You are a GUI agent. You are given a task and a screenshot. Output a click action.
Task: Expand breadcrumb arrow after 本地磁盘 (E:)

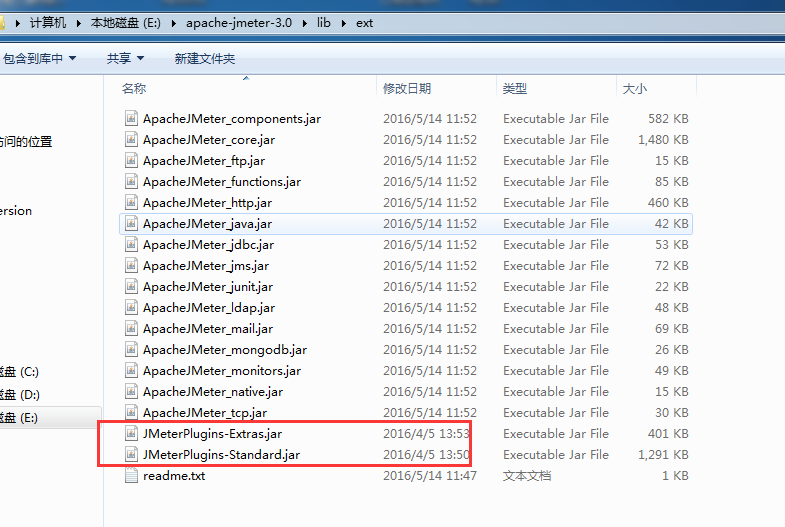click(174, 23)
